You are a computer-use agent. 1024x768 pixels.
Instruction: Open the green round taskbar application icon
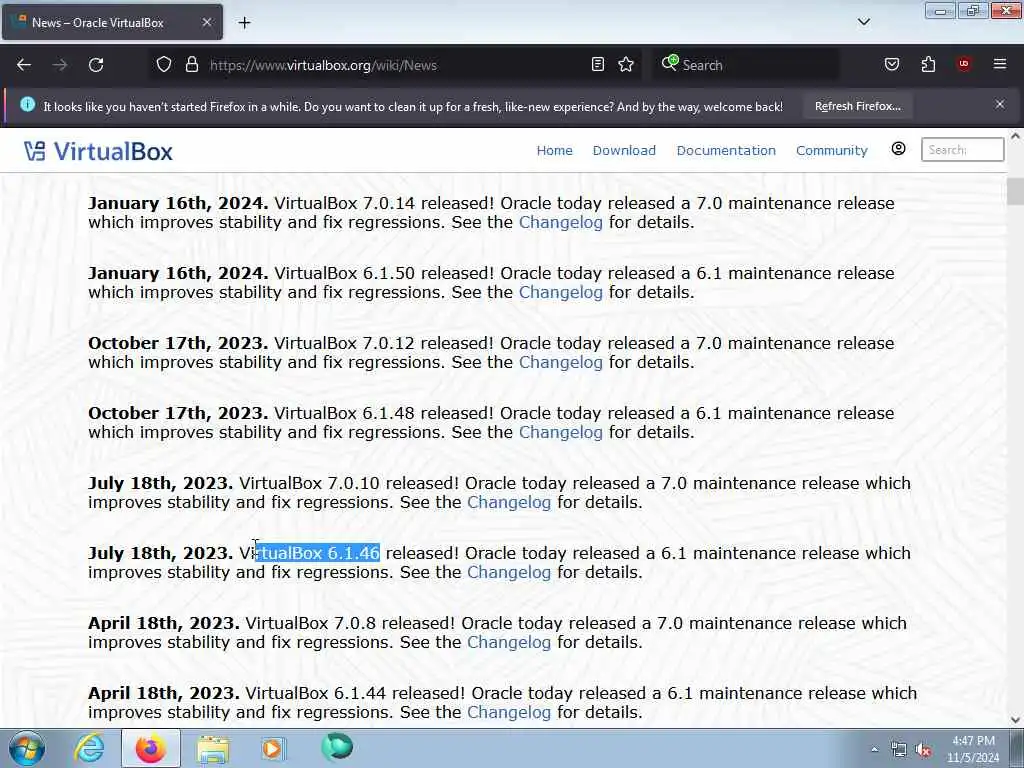(337, 747)
